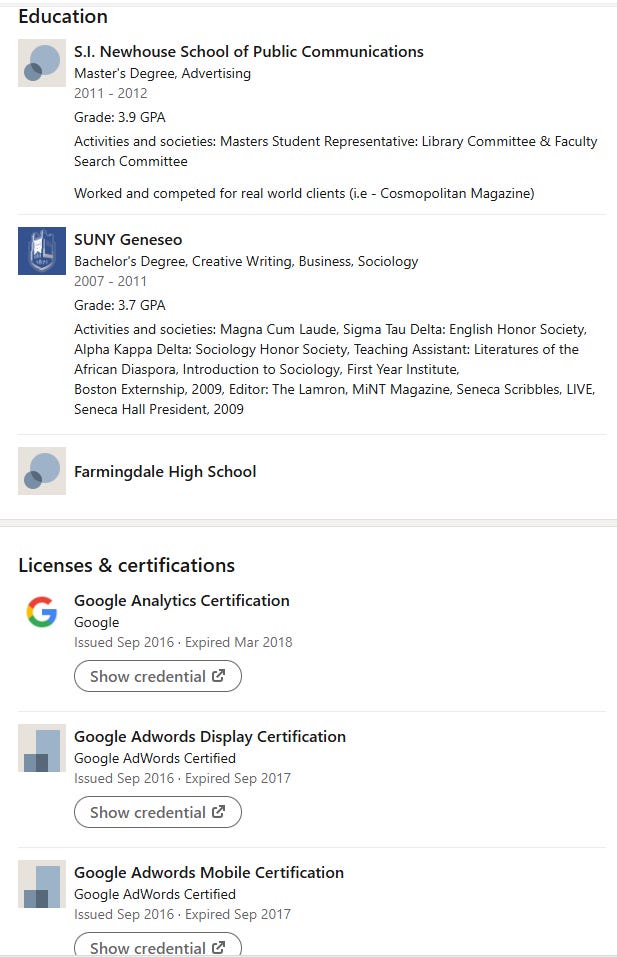617x957 pixels.
Task: Open the S.I. Newhouse School placeholder logo
Action: tap(41, 63)
